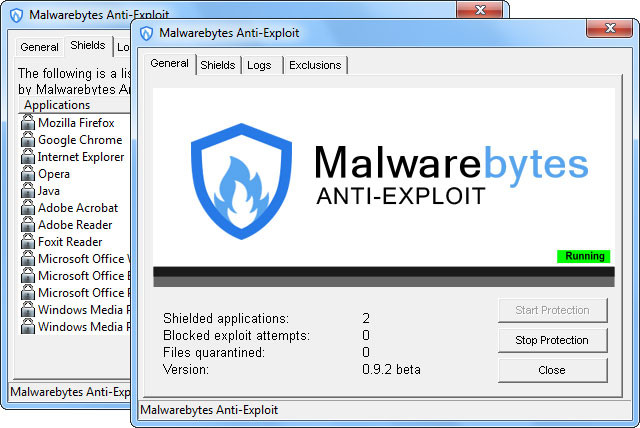Image resolution: width=640 pixels, height=428 pixels.
Task: Open the Exclusions tab
Action: point(315,65)
